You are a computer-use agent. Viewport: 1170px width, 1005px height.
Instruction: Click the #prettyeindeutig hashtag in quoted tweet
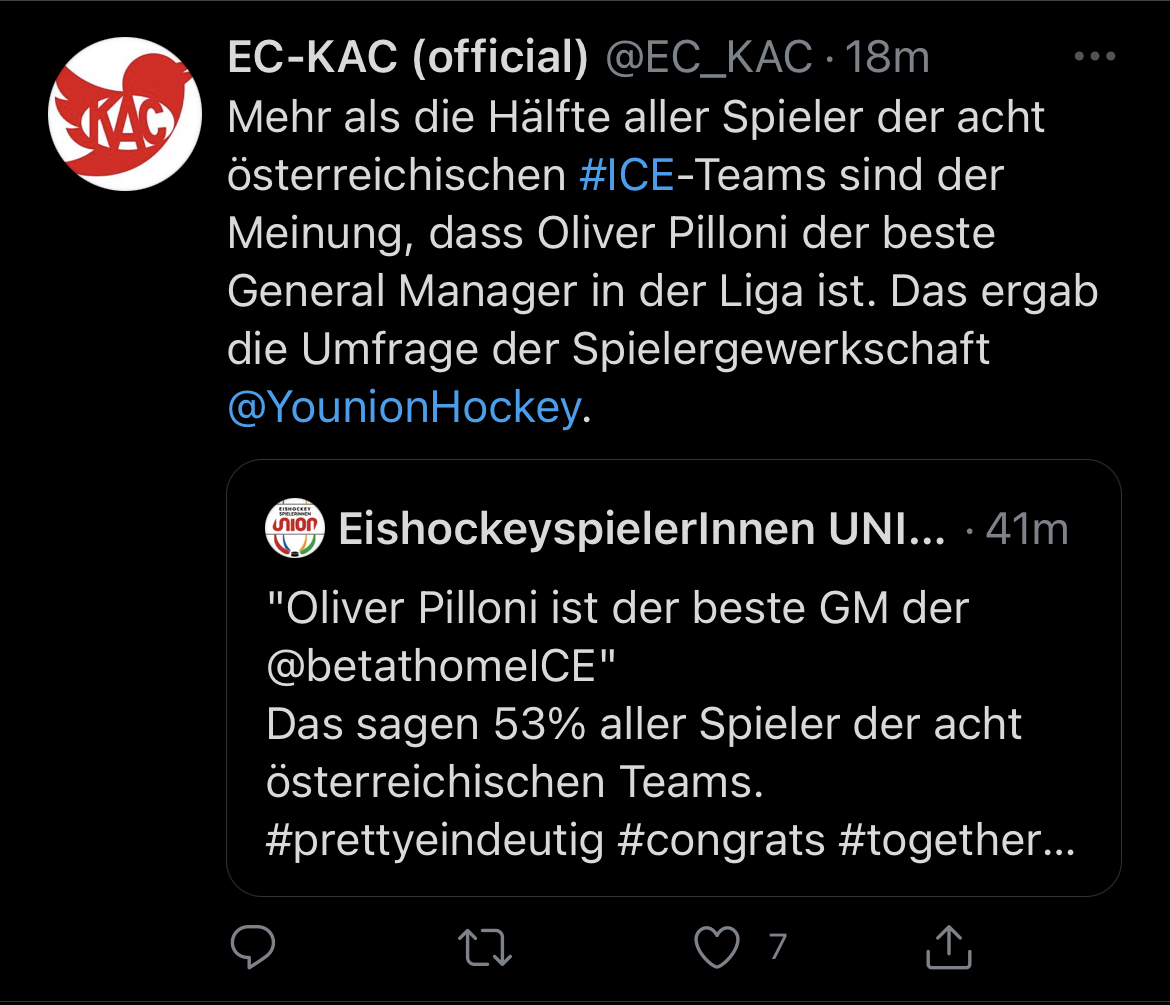(x=435, y=840)
